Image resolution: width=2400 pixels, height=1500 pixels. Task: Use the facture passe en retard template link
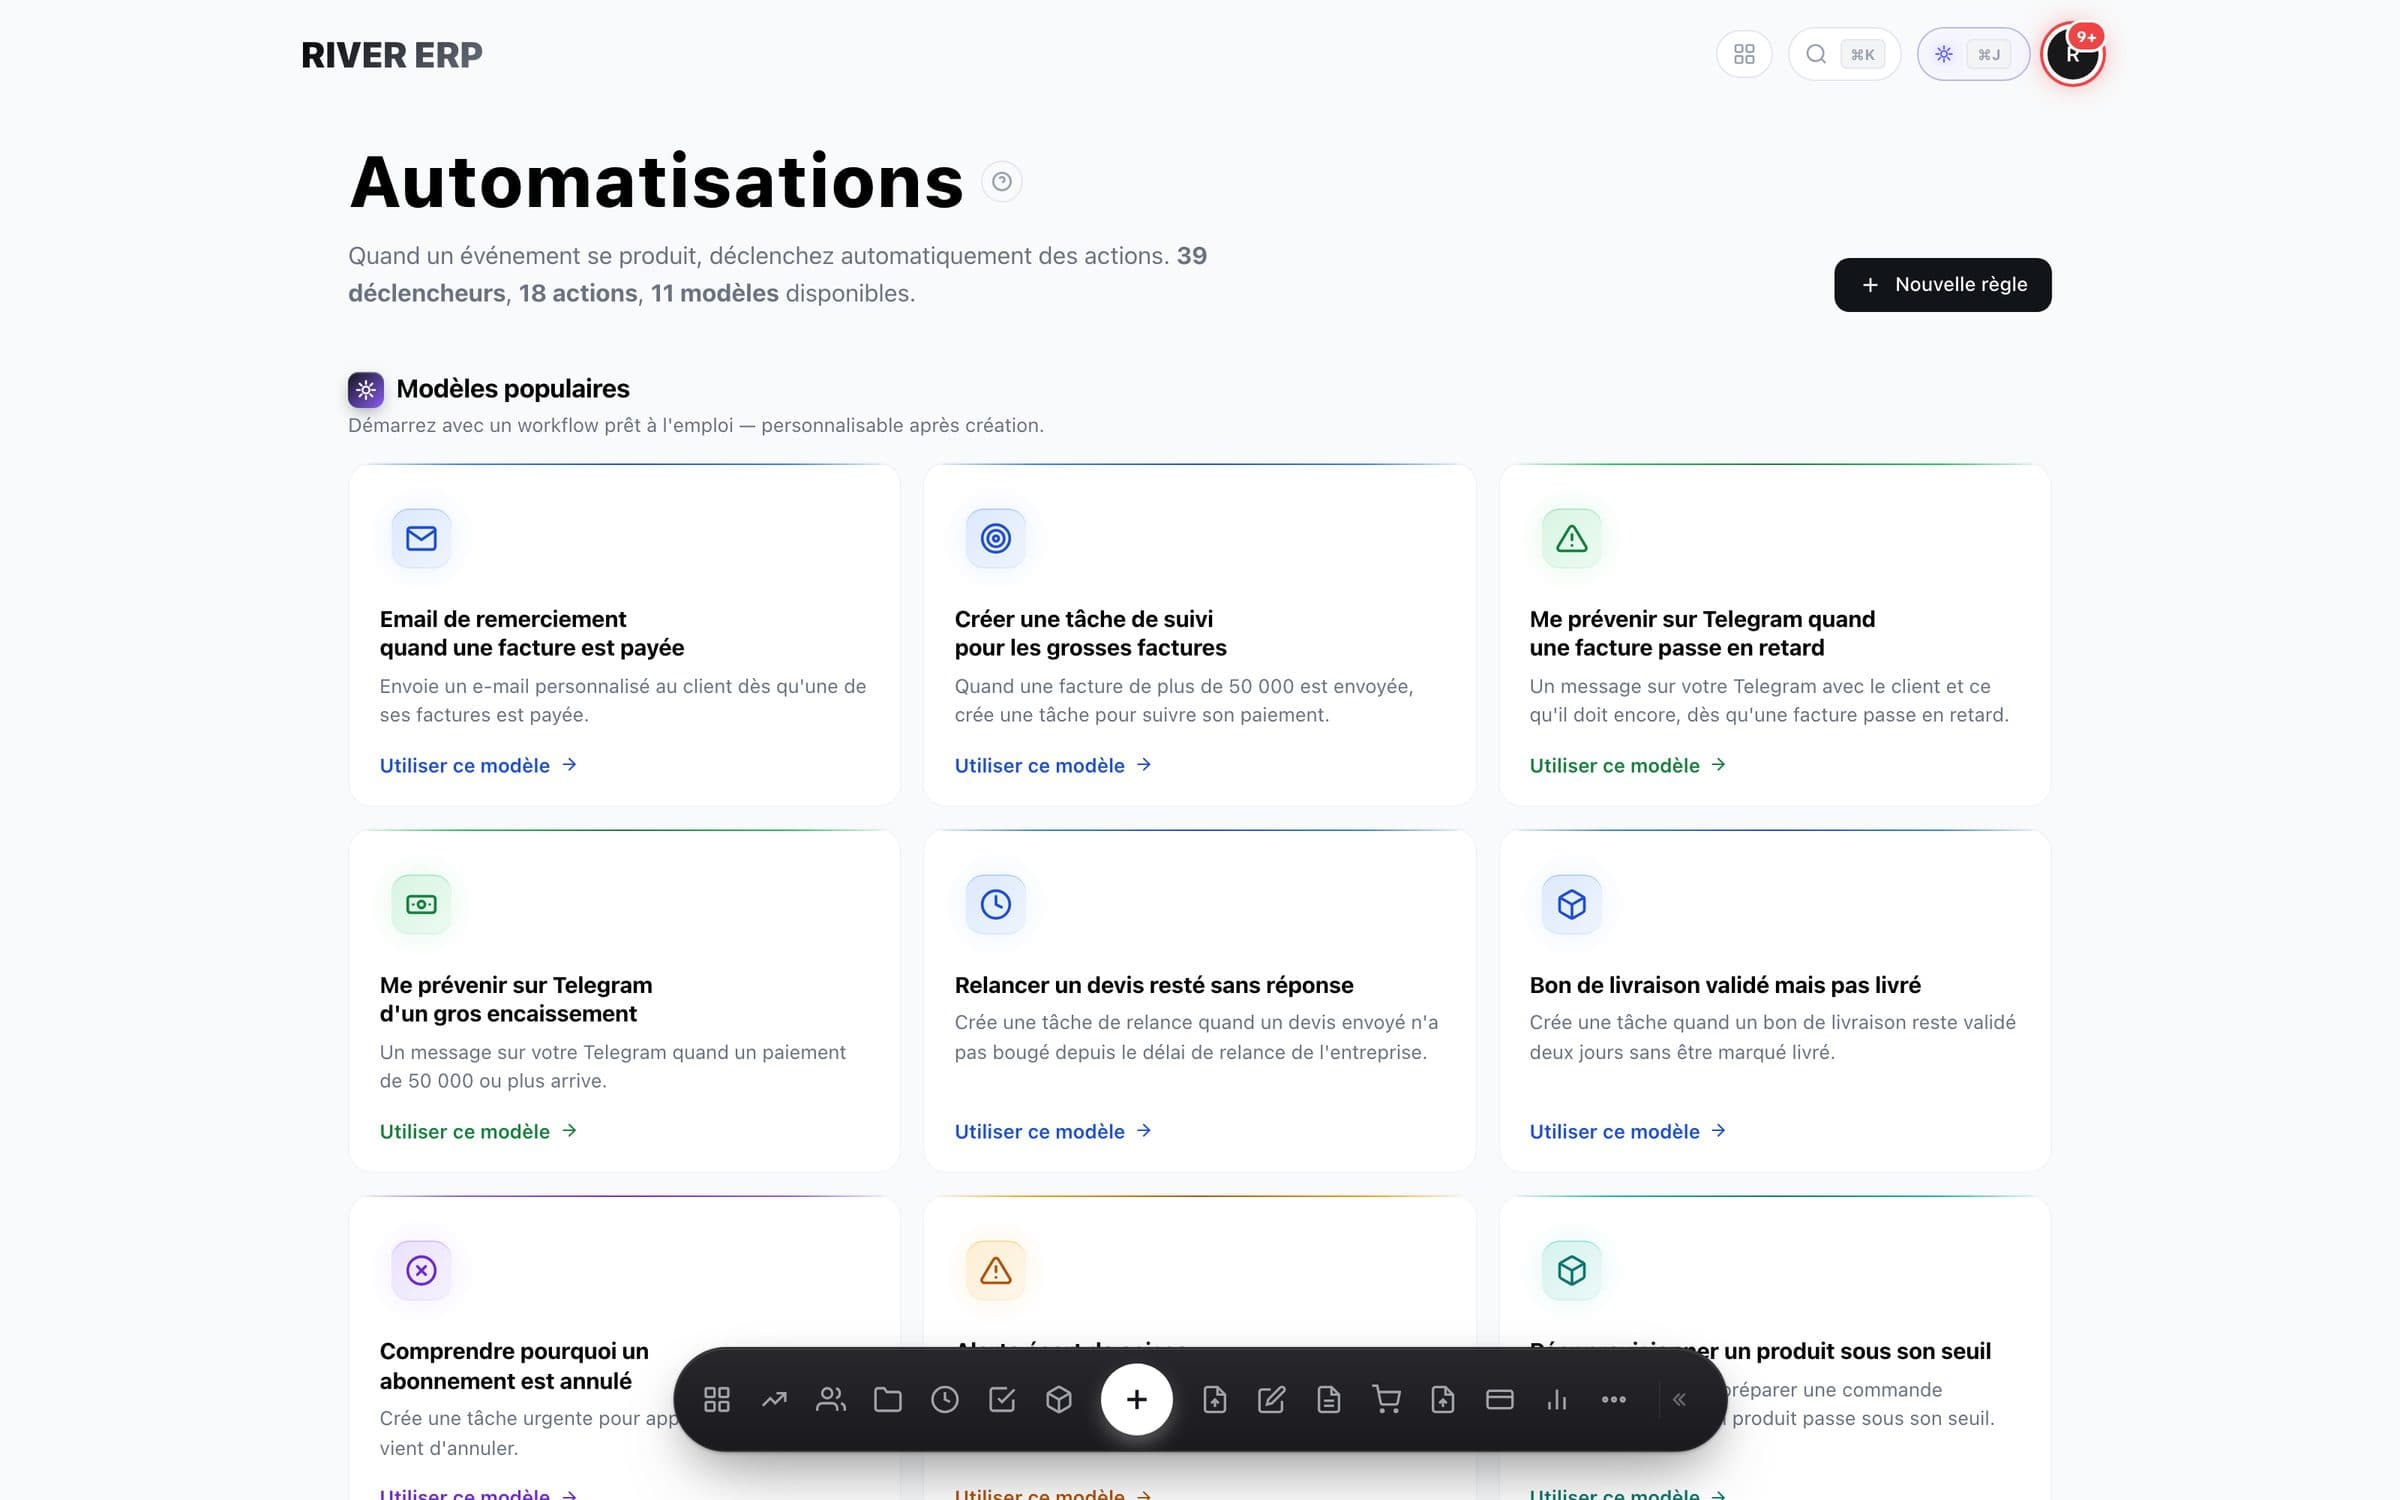tap(1628, 765)
